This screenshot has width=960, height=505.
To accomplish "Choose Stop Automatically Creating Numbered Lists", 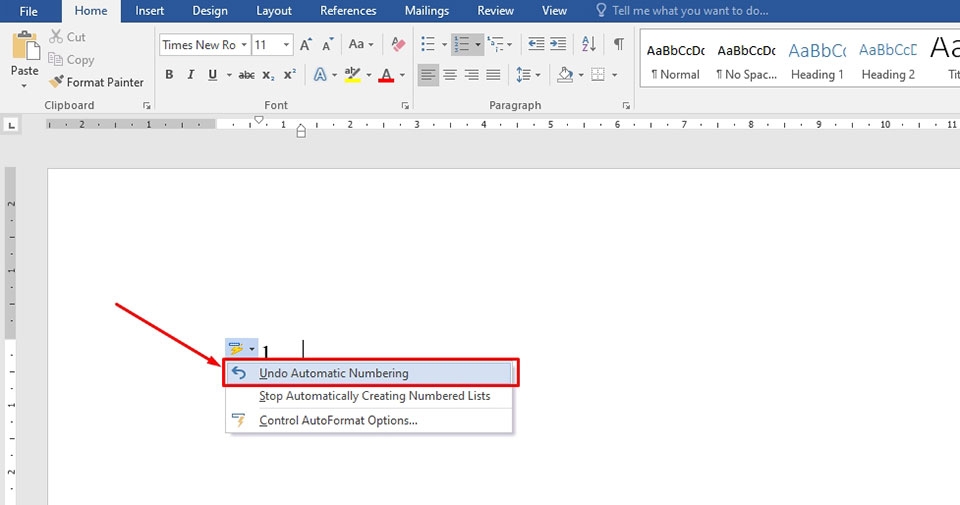I will click(370, 396).
